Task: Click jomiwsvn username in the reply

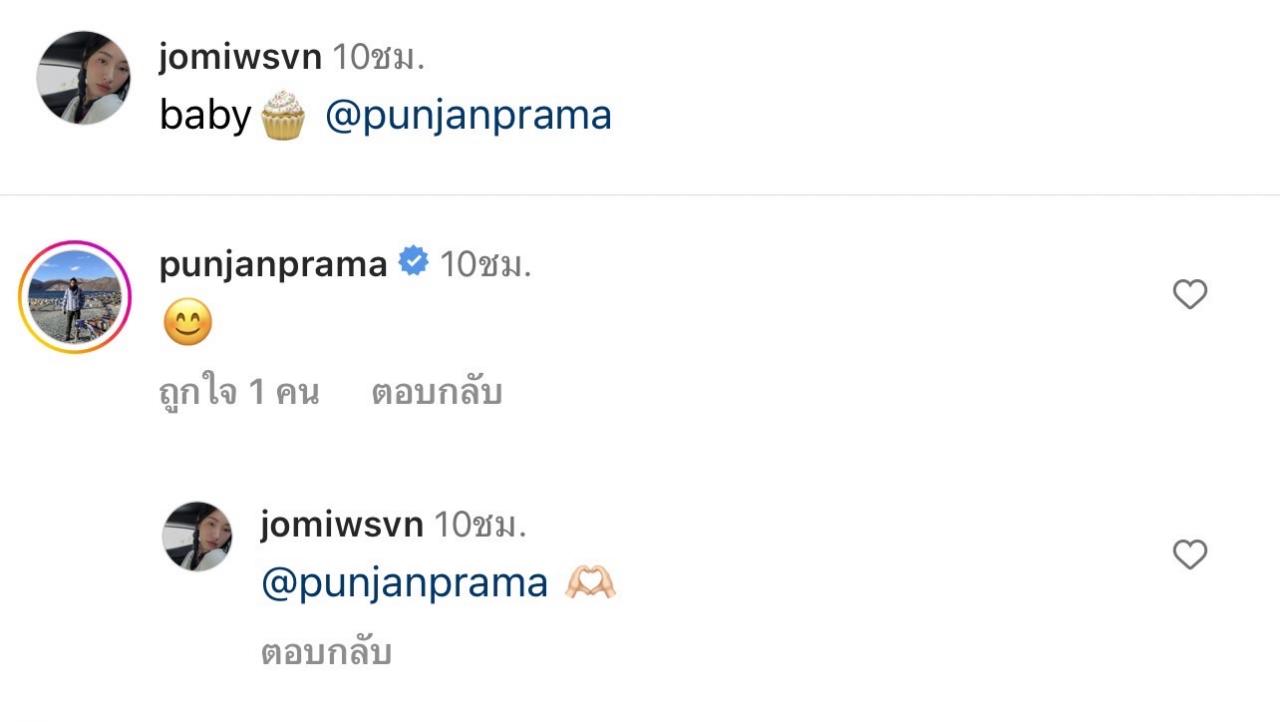Action: (x=341, y=524)
